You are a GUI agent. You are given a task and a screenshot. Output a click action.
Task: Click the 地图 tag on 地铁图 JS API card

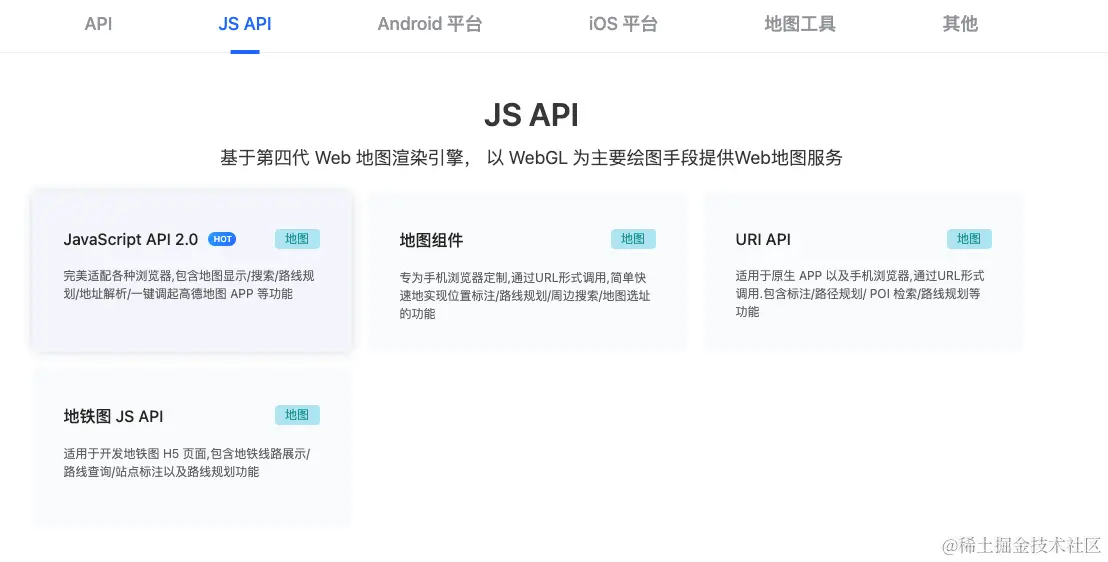coord(297,415)
